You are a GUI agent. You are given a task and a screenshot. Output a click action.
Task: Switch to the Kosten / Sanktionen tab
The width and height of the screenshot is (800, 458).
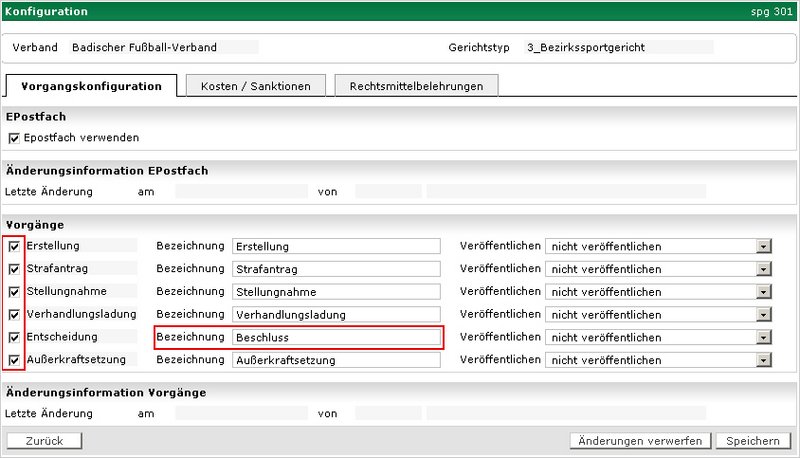[255, 86]
